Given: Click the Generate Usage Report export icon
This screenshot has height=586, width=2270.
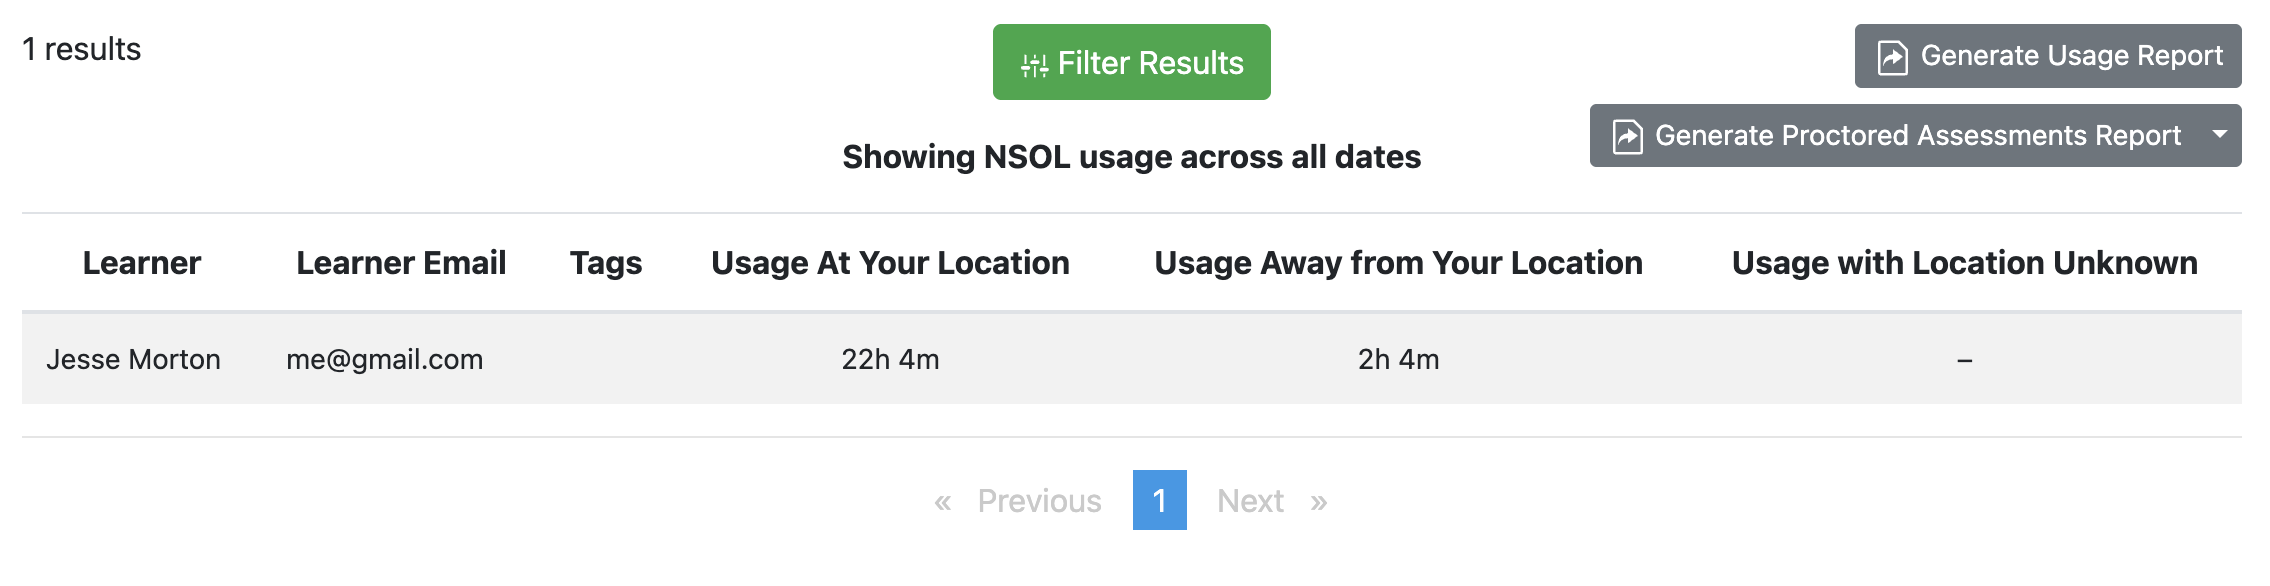Looking at the screenshot, I should click(1892, 57).
